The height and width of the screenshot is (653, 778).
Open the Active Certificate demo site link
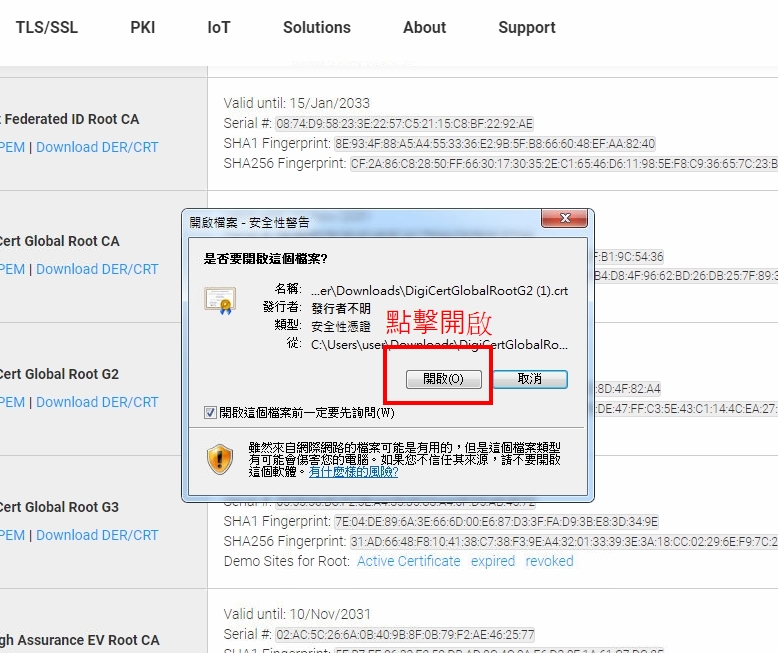pos(408,561)
